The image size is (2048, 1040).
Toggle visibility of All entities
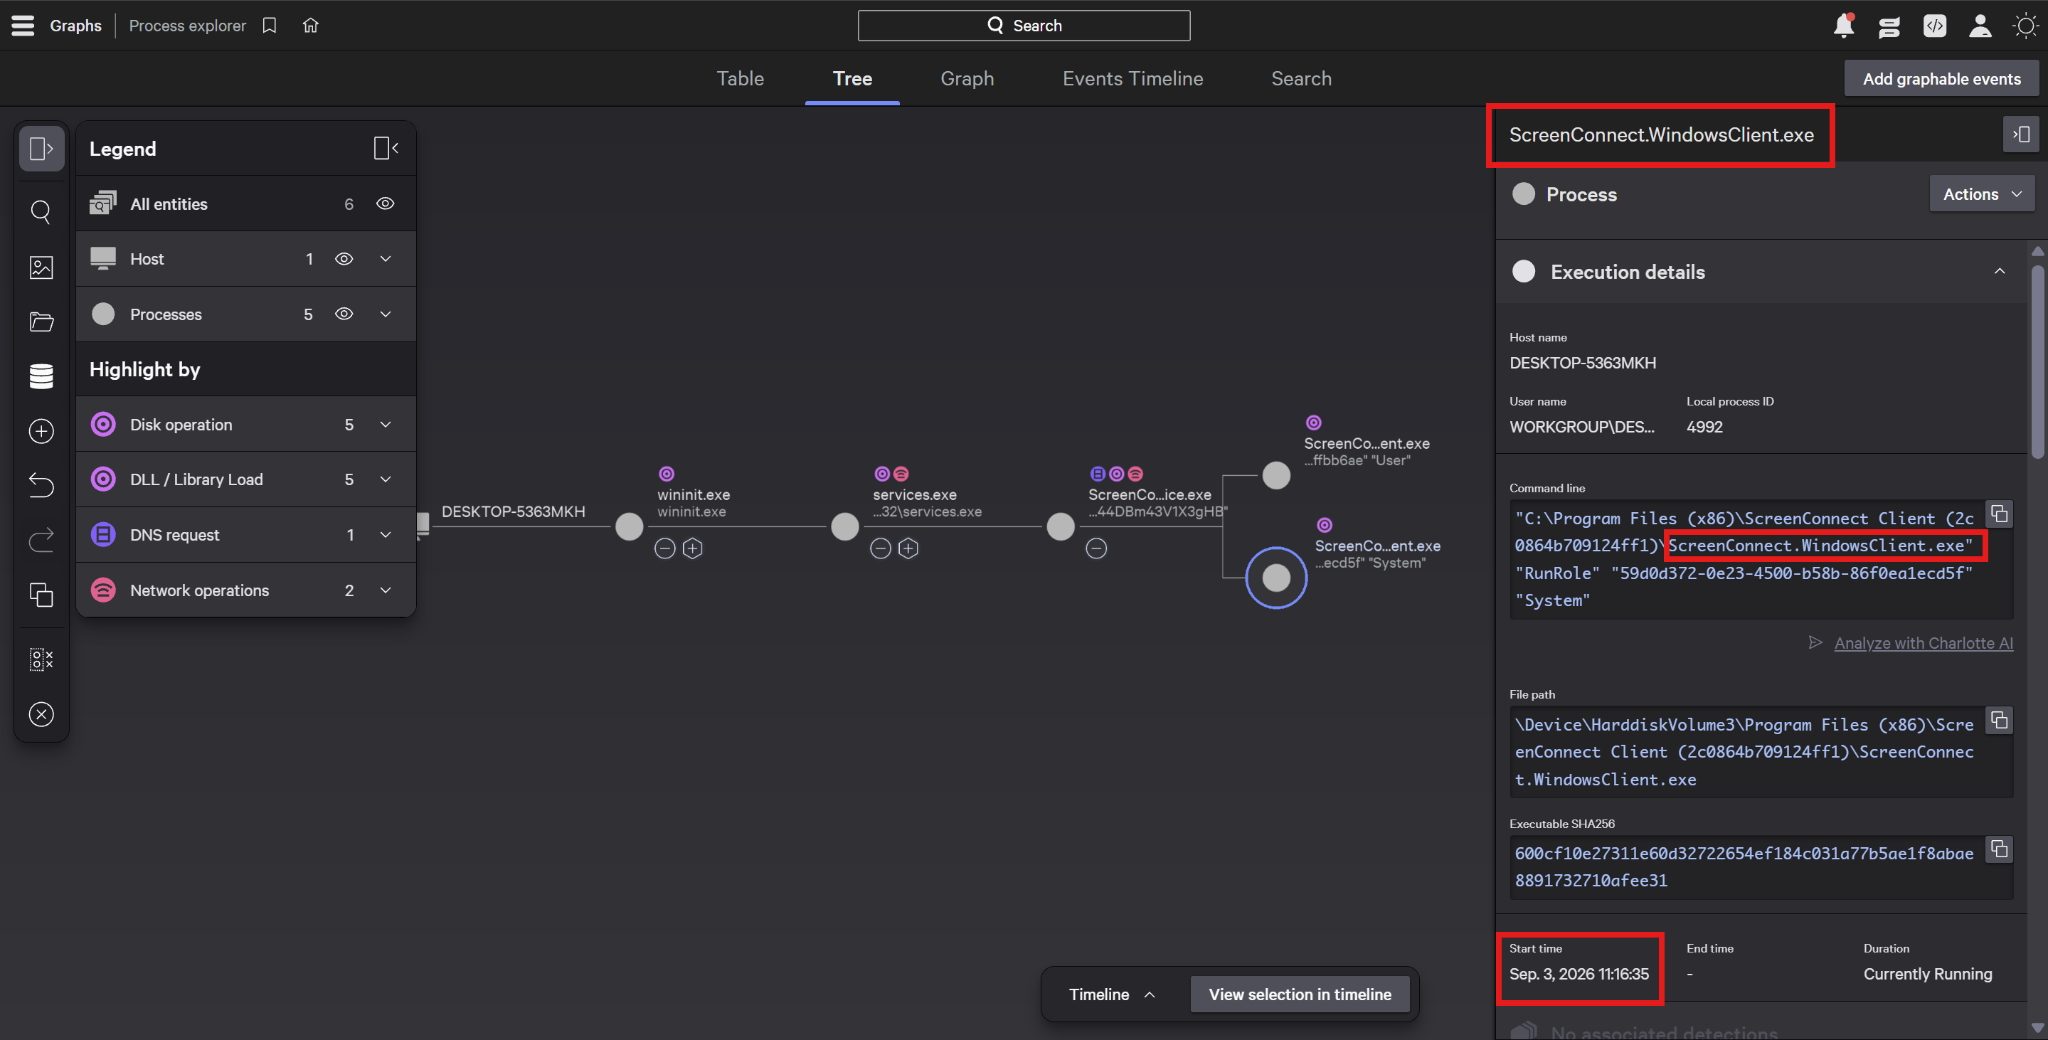coord(385,204)
